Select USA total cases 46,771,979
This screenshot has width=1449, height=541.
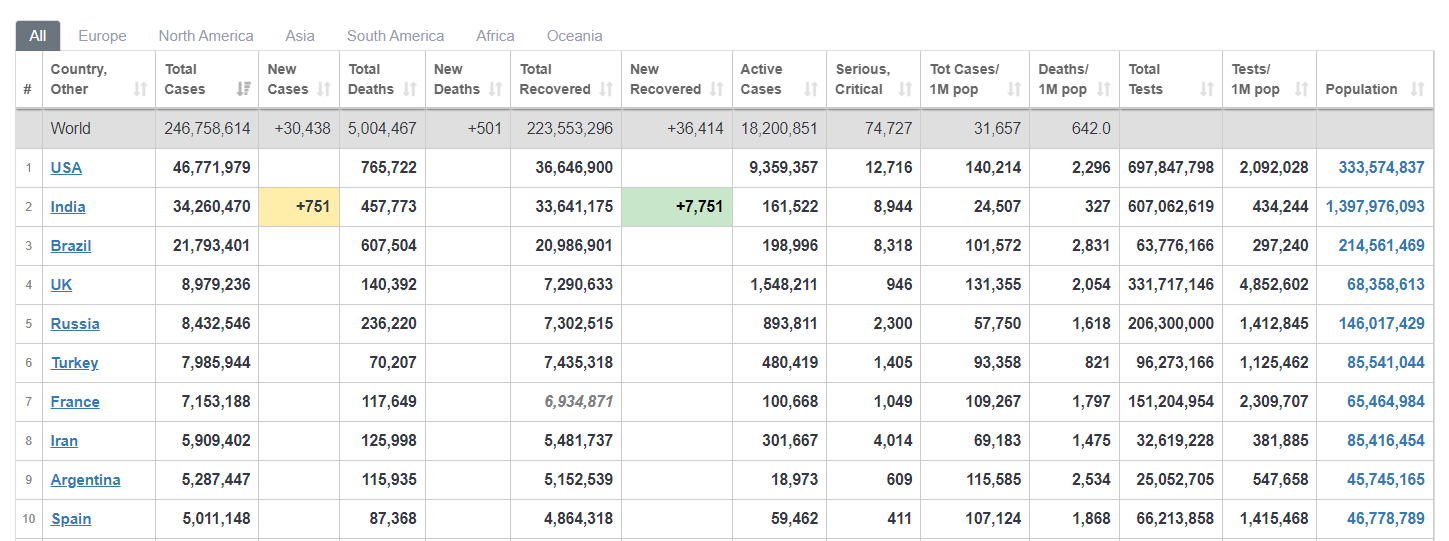212,168
